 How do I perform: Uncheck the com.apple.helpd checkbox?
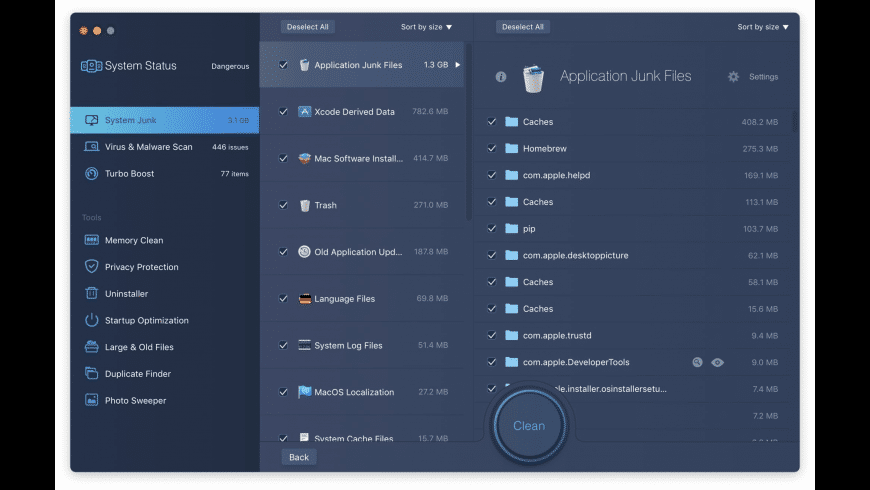(x=492, y=175)
